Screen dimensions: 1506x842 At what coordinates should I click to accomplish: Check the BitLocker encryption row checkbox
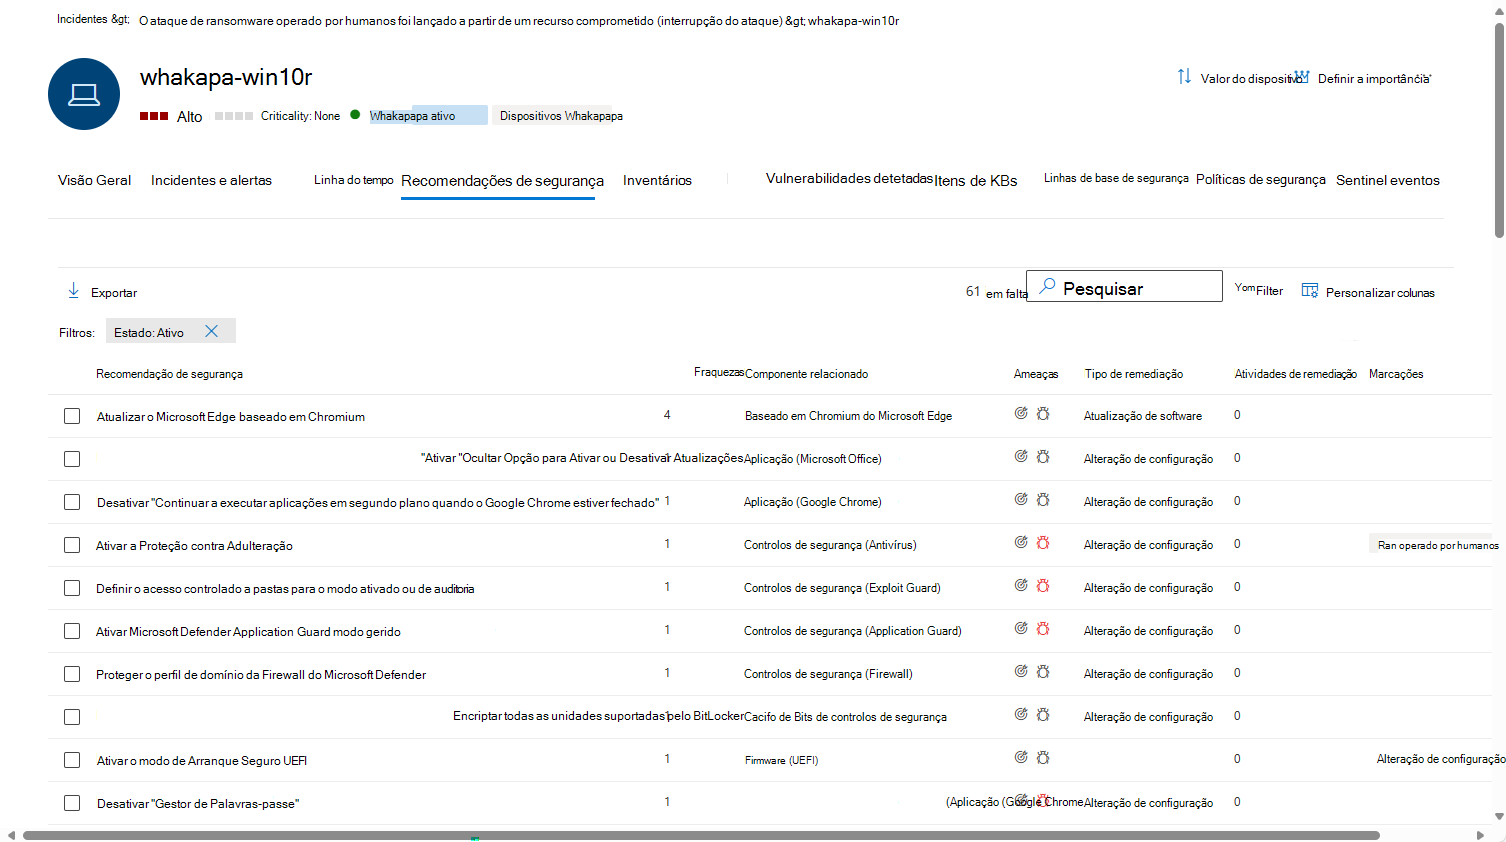click(72, 717)
